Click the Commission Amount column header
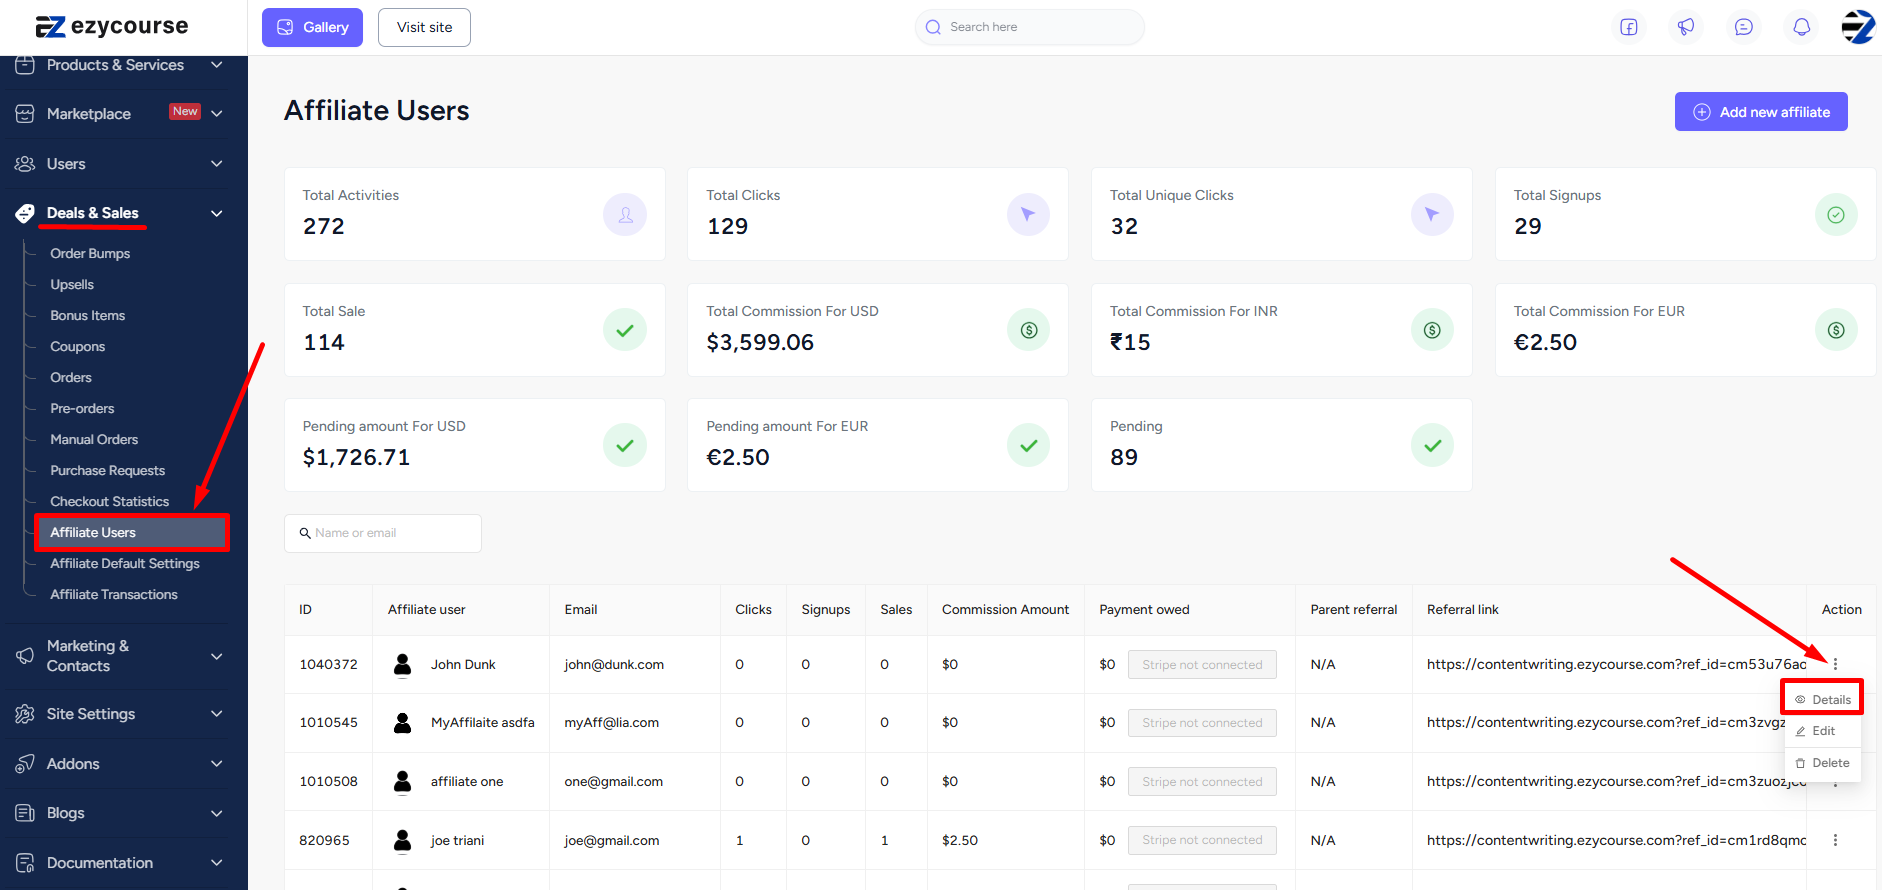 click(x=1005, y=610)
